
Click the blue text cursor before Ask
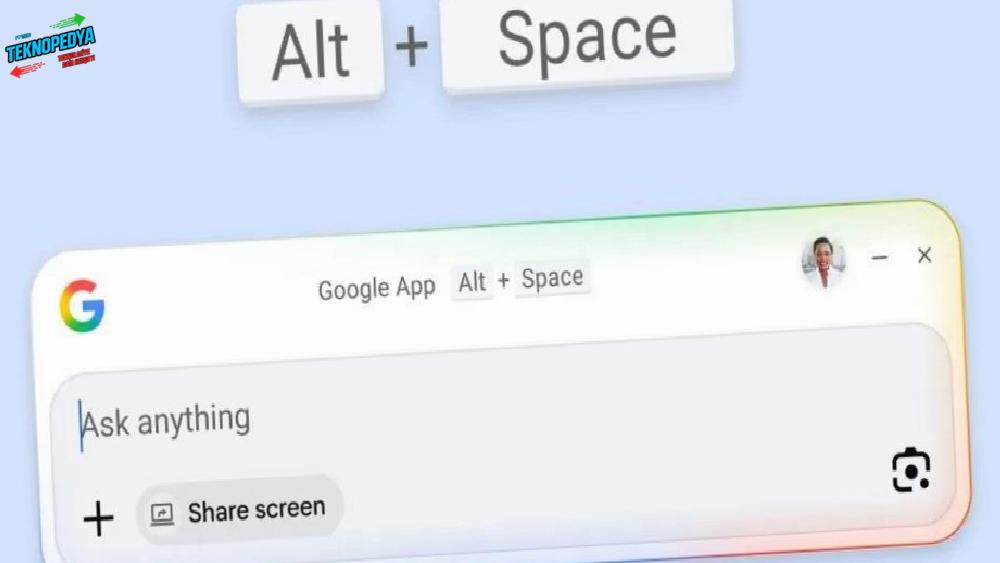[x=81, y=425]
